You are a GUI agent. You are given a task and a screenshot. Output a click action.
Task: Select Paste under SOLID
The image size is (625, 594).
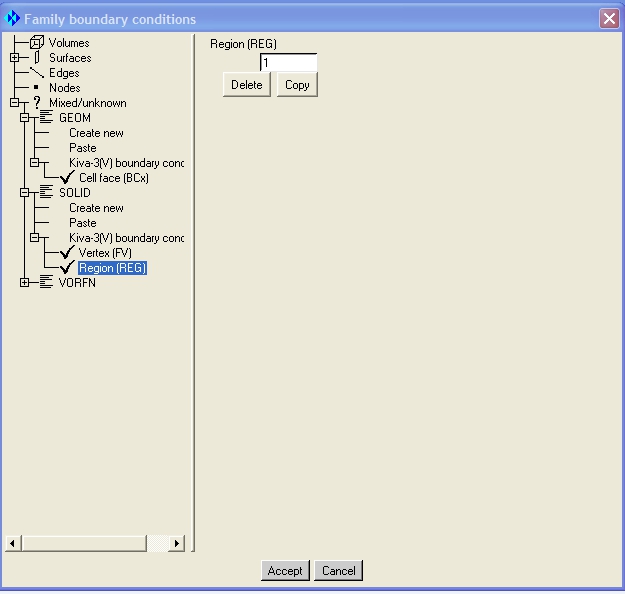(x=83, y=223)
